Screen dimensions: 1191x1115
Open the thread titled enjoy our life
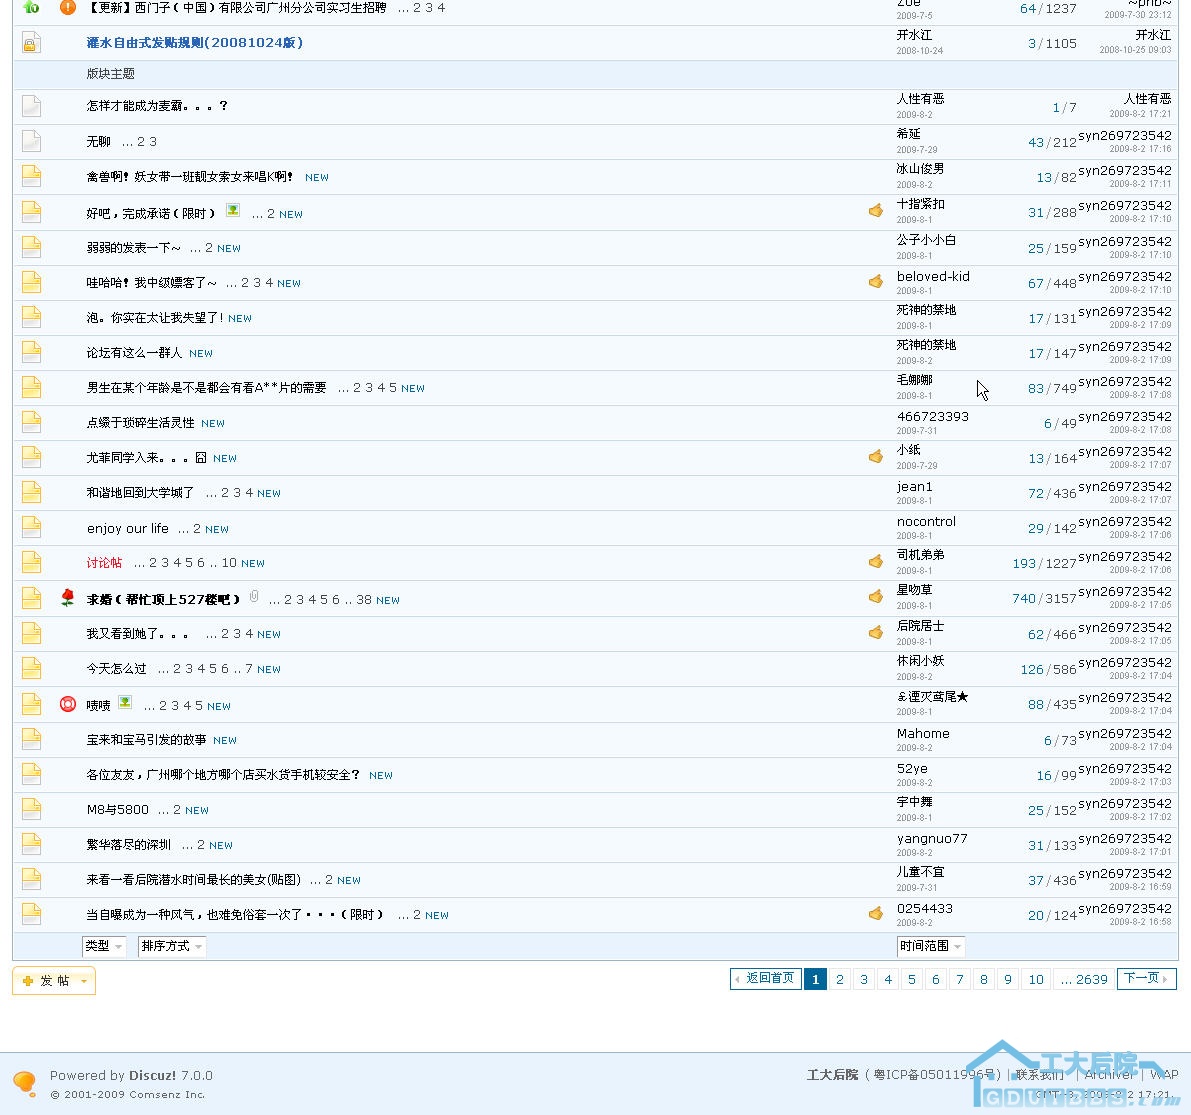[x=127, y=529]
